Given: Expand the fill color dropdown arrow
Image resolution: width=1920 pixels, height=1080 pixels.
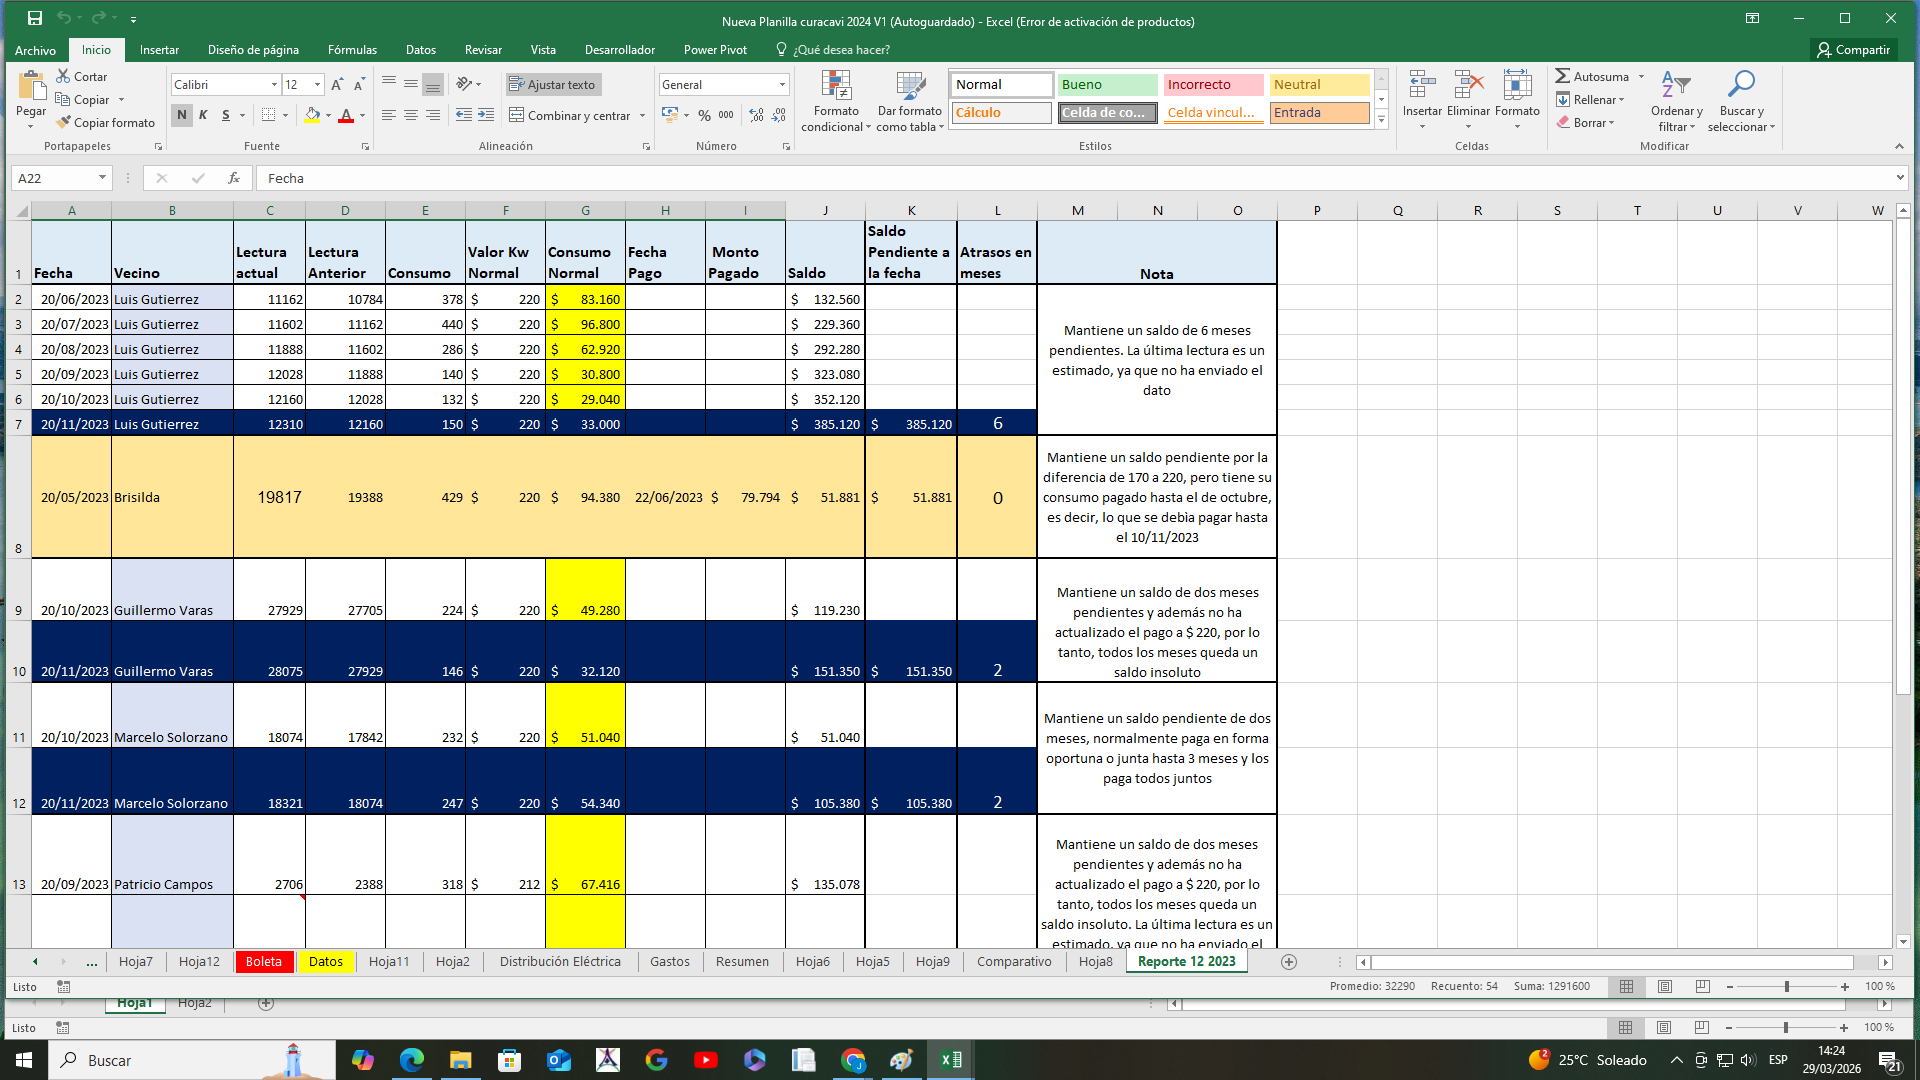Looking at the screenshot, I should (328, 117).
